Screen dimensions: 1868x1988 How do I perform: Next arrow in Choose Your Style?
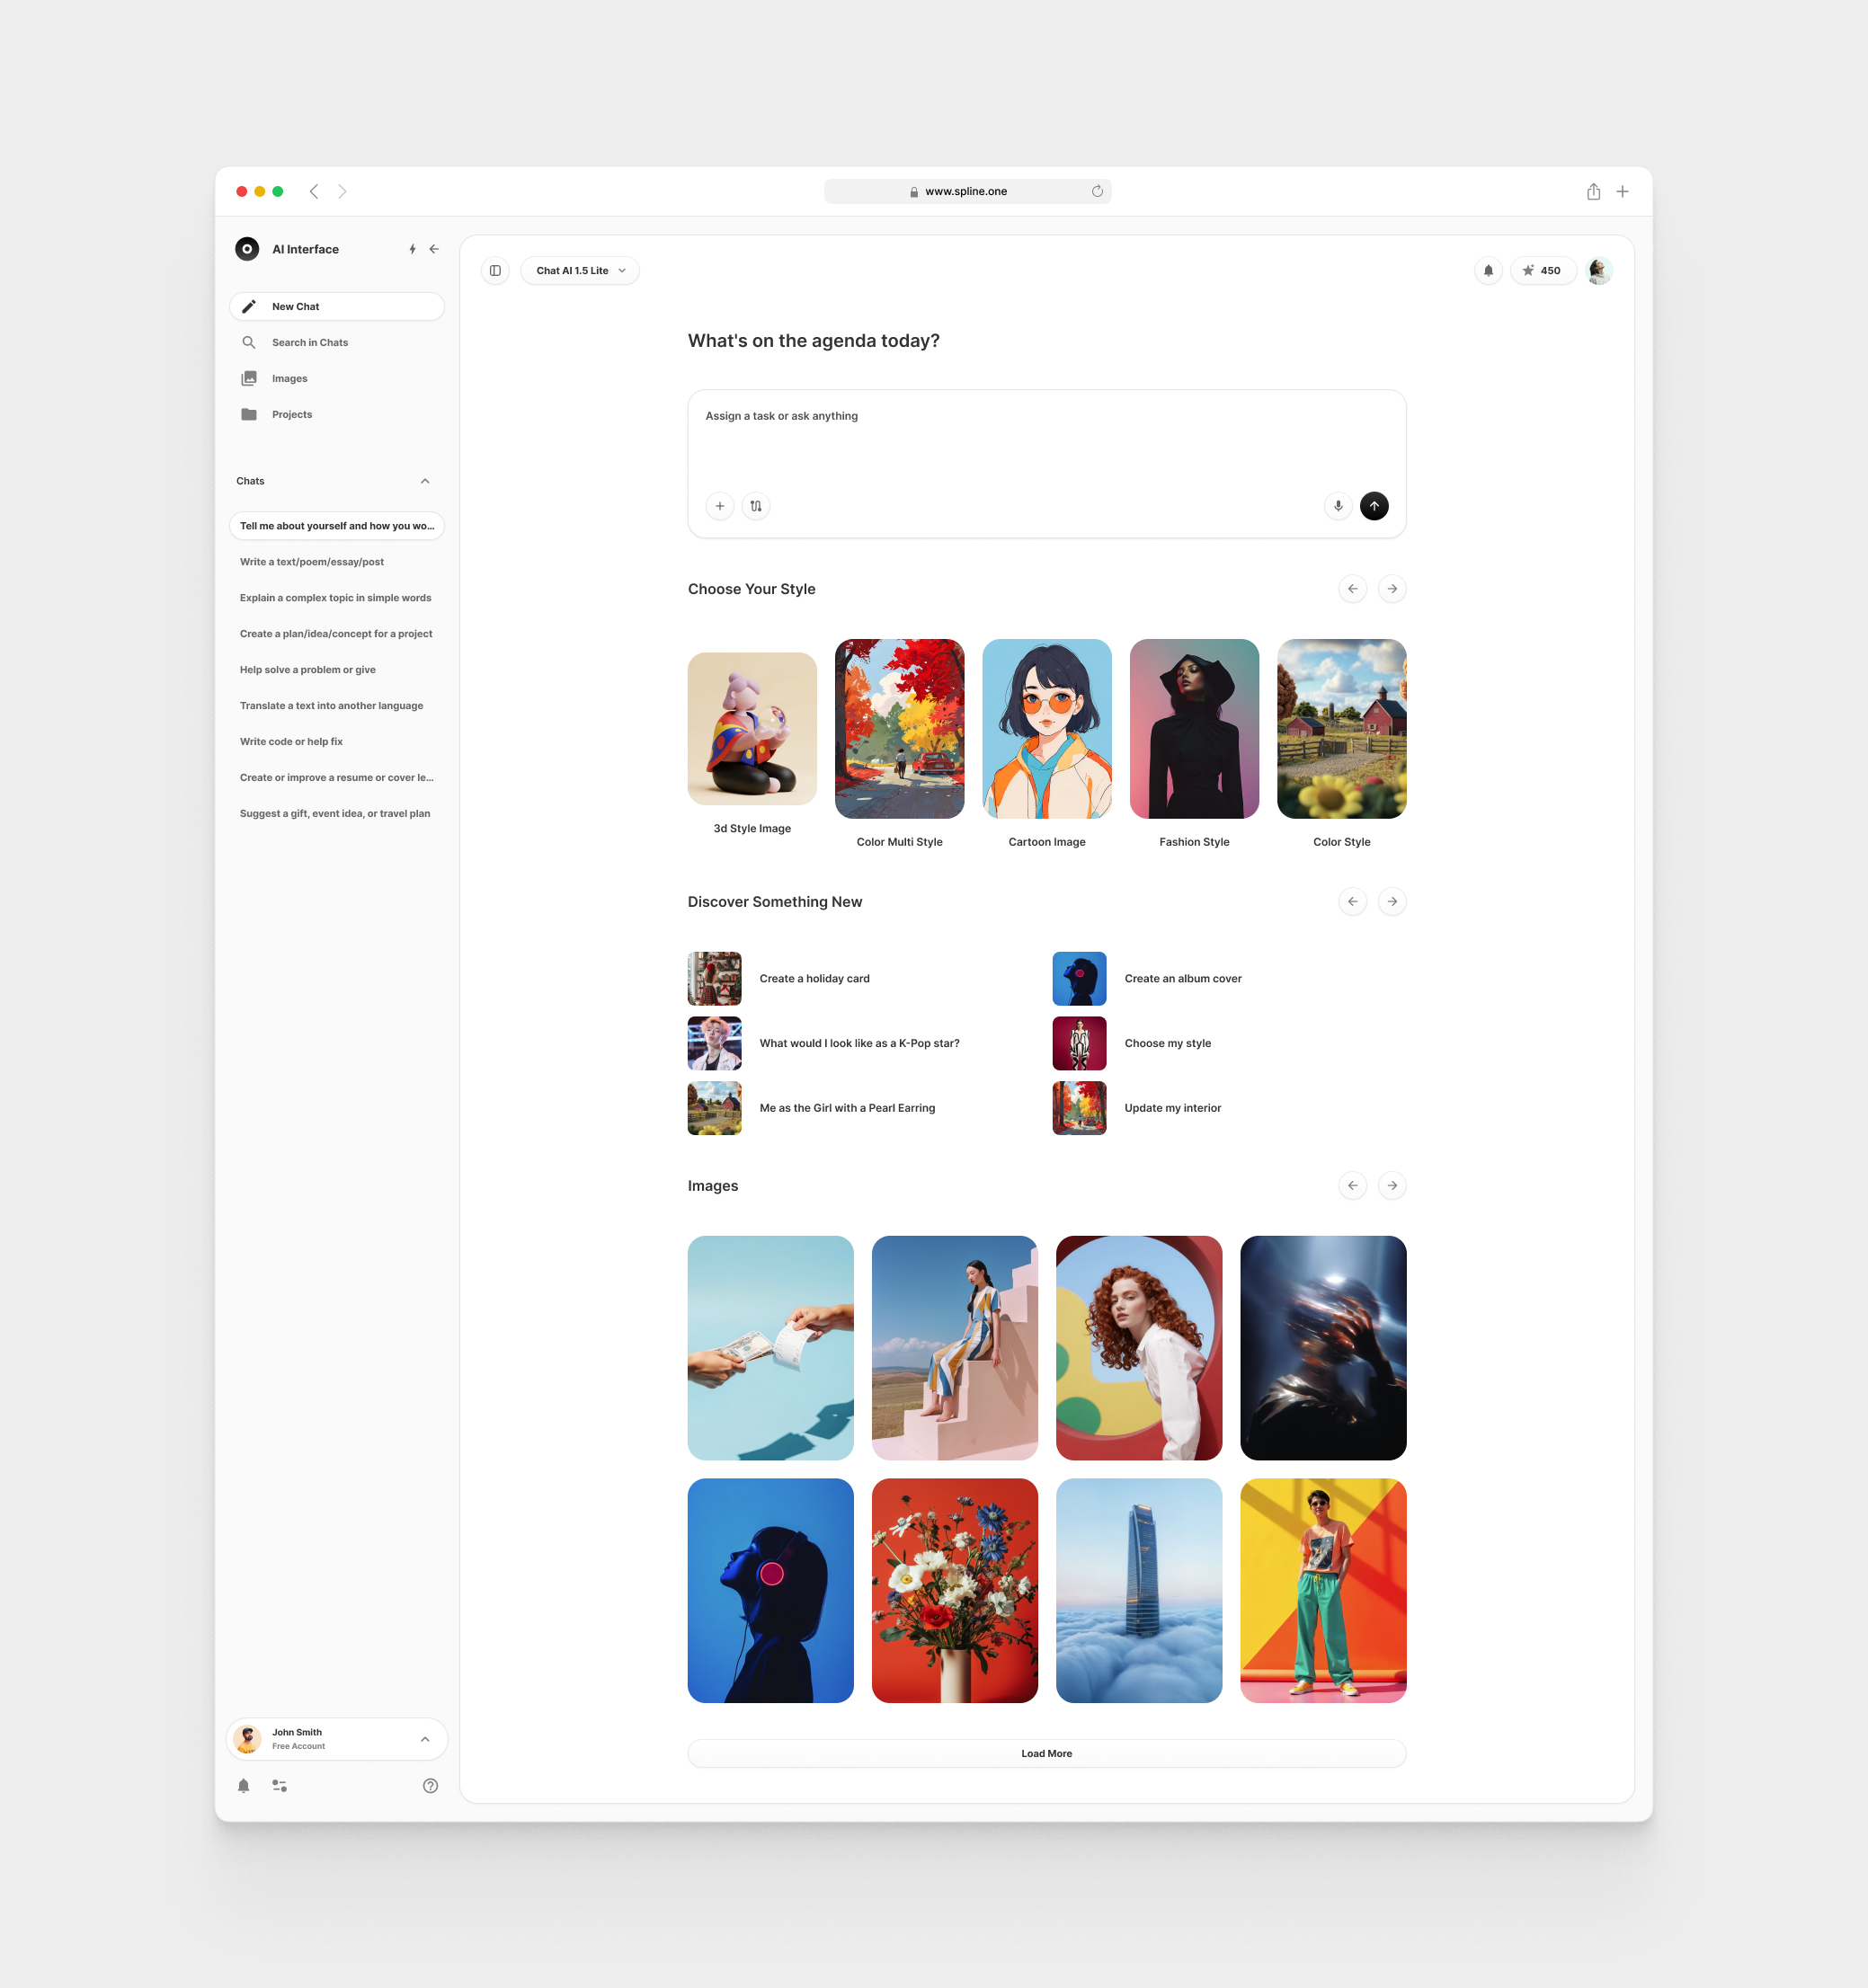1392,589
